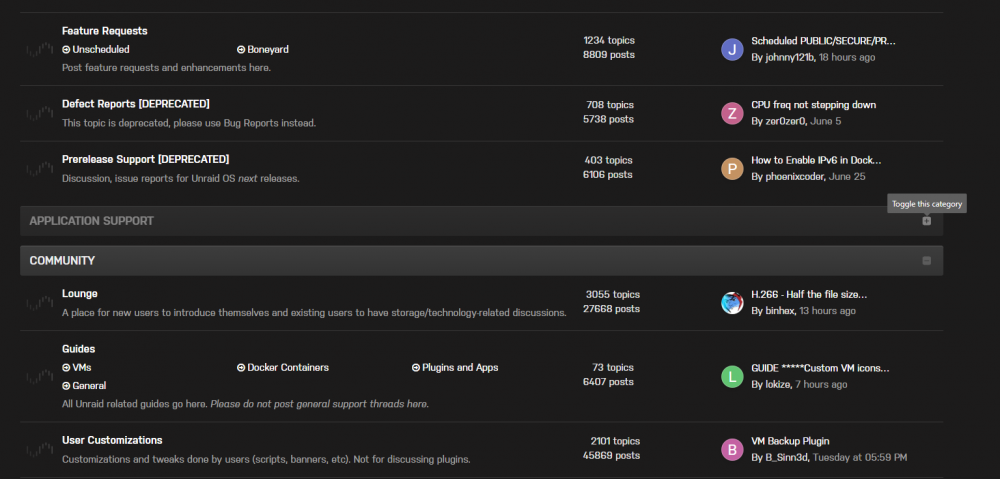Click the forum status icon beside Lounge
Image resolution: width=1000 pixels, height=479 pixels.
tap(40, 304)
